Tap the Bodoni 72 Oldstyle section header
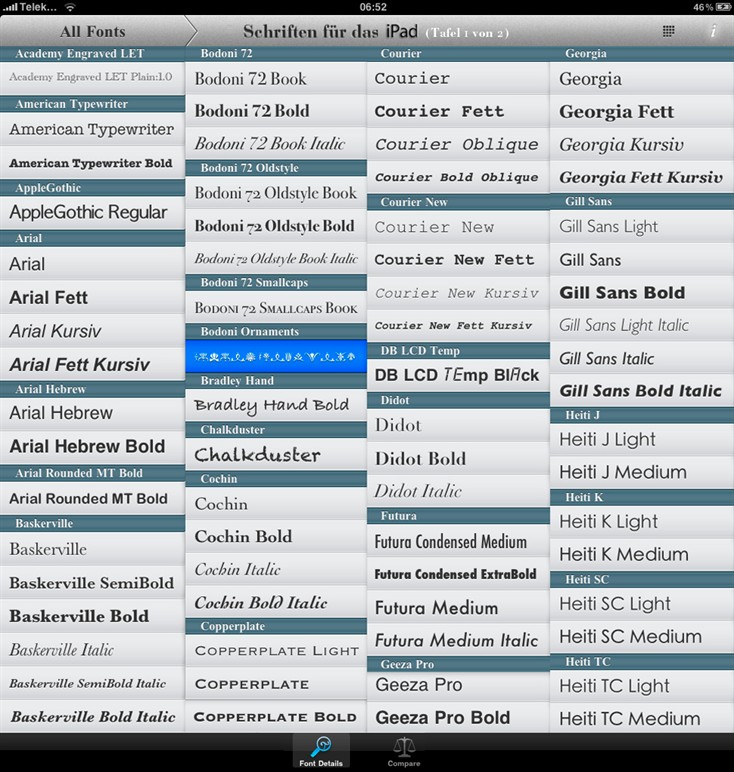This screenshot has width=734, height=772. pos(276,168)
